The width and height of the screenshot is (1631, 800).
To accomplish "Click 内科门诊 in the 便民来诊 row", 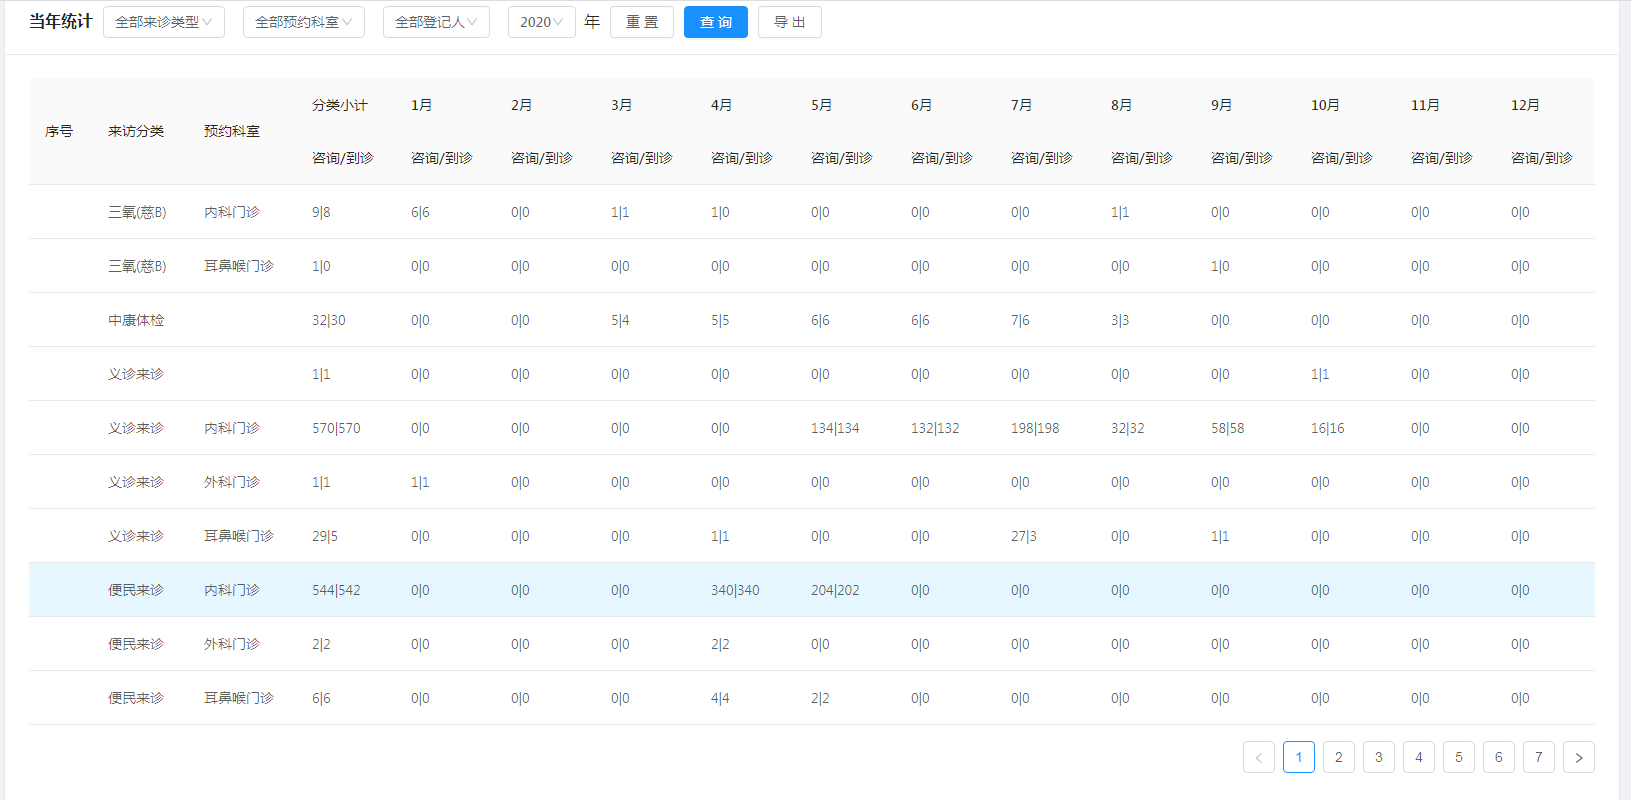I will (232, 590).
